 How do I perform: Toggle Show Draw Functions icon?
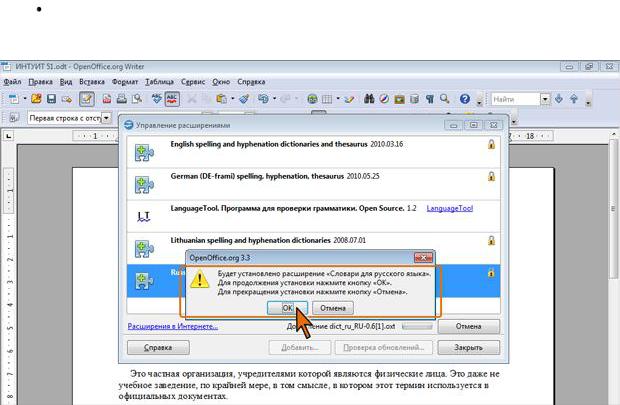tap(349, 99)
